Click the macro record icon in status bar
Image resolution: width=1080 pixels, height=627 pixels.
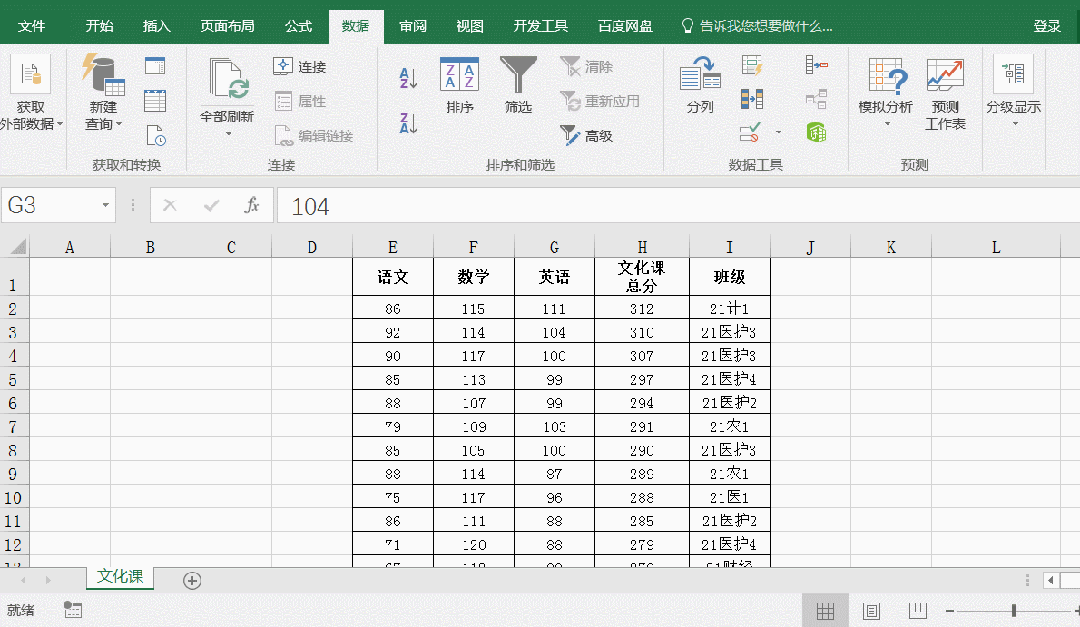pos(73,610)
